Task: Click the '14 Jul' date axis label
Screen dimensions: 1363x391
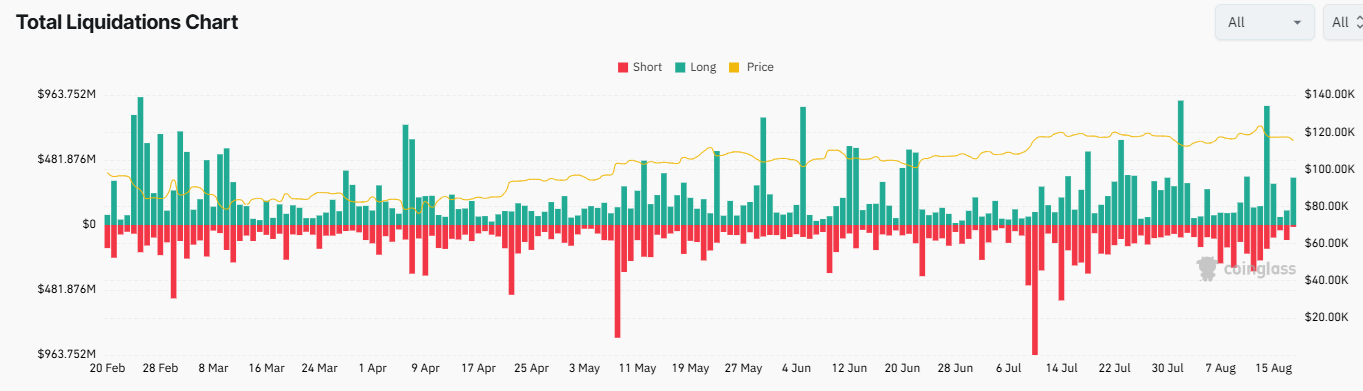Action: 1062,368
